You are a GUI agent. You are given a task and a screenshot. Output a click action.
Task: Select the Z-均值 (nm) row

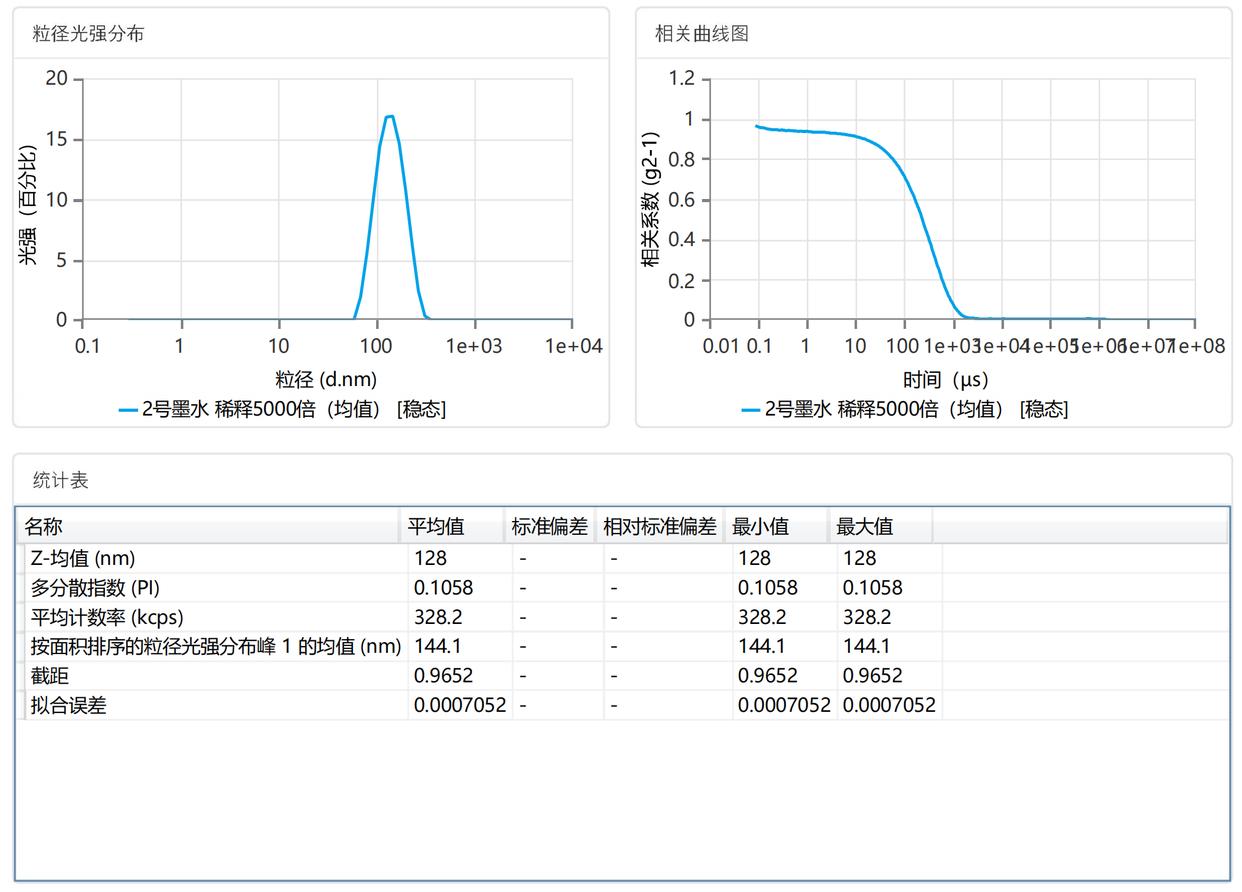(83, 558)
